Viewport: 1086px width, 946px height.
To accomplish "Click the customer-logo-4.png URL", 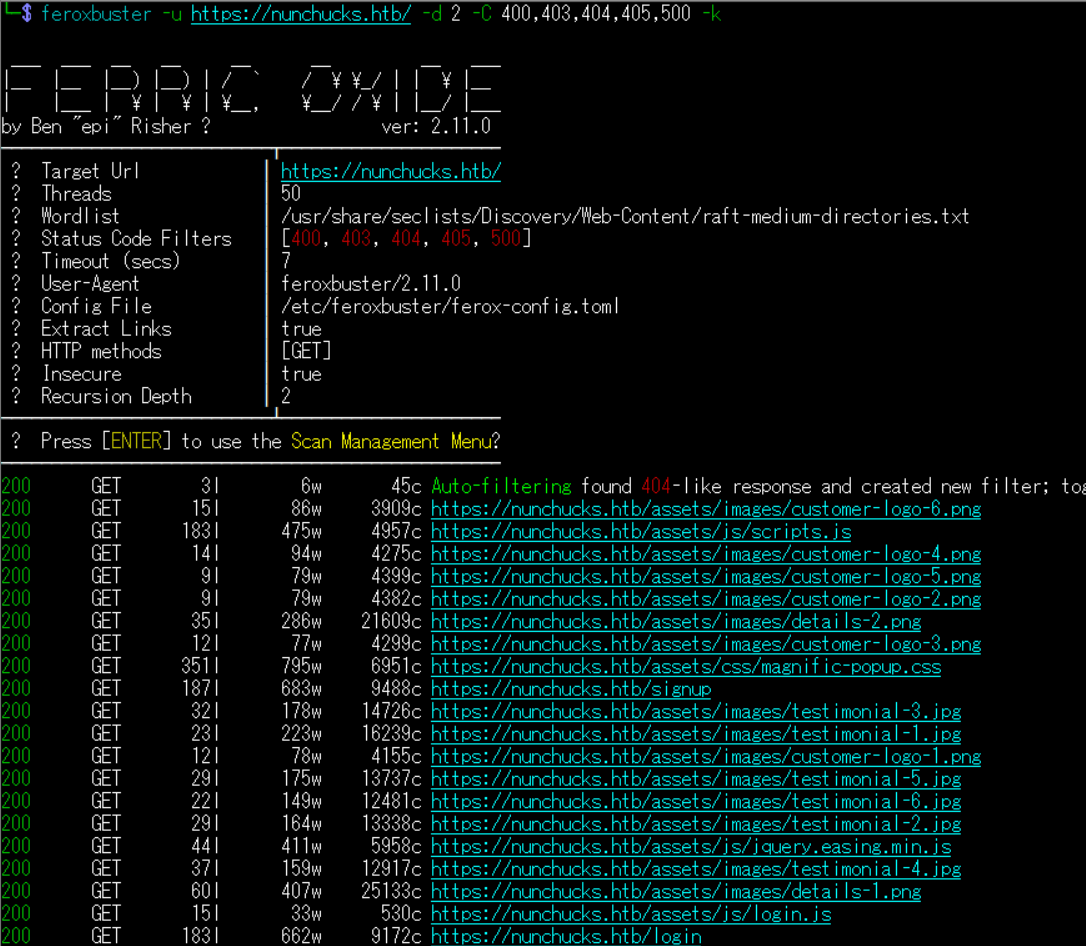I will coord(705,554).
